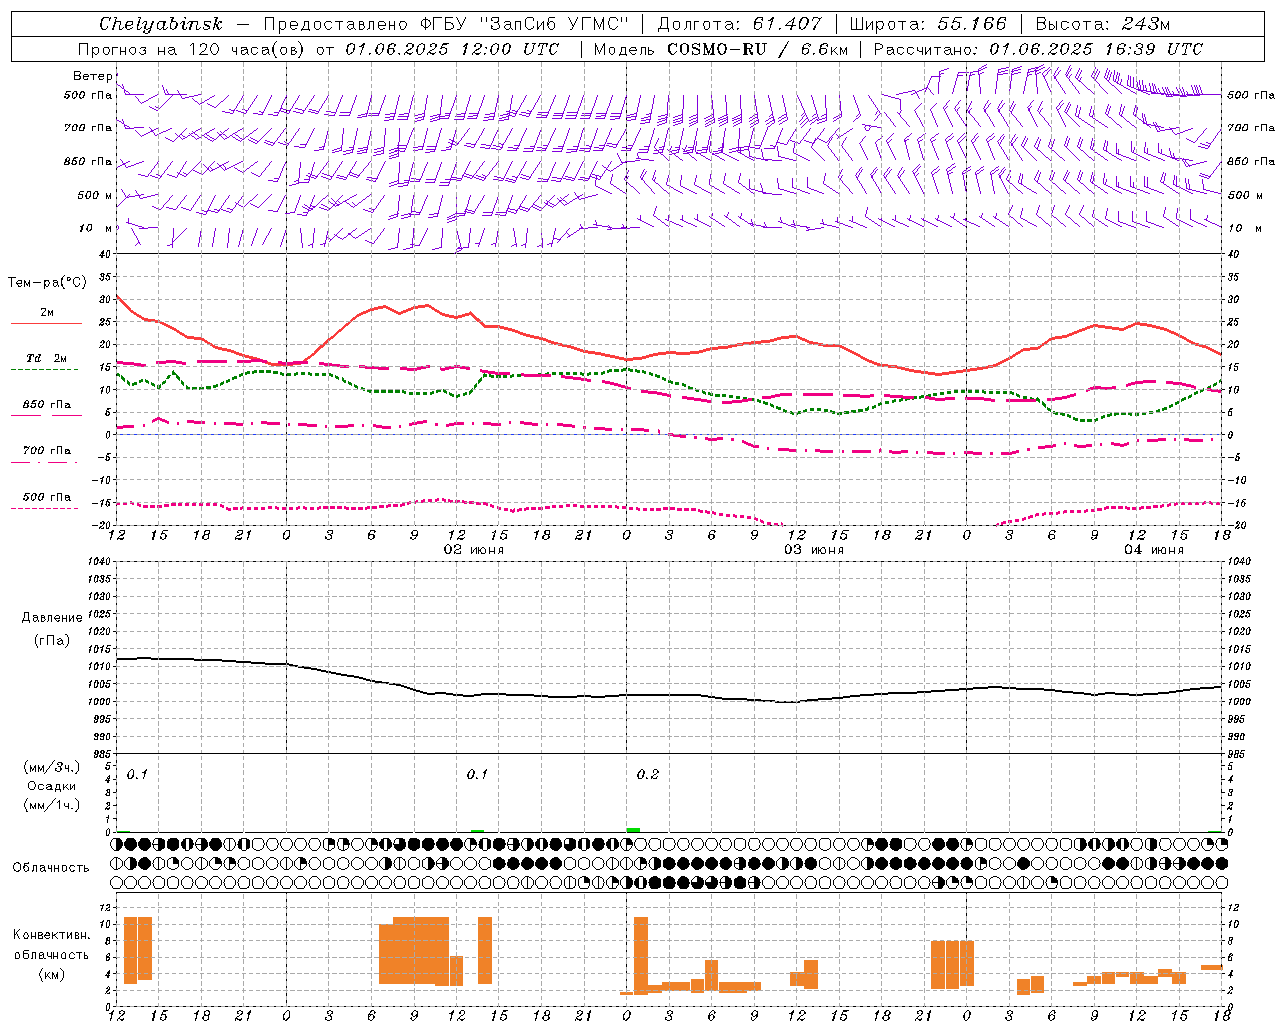Click the '04 июня' date marker
The width and height of the screenshot is (1280, 1024).
(x=1154, y=550)
